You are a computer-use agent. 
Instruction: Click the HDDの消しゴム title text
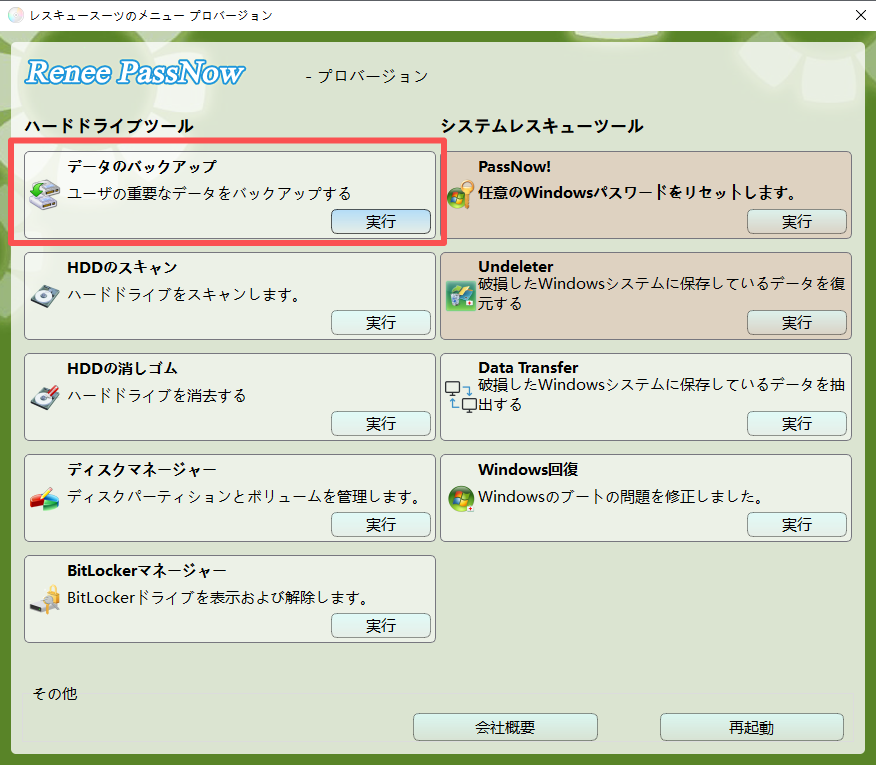click(x=122, y=369)
